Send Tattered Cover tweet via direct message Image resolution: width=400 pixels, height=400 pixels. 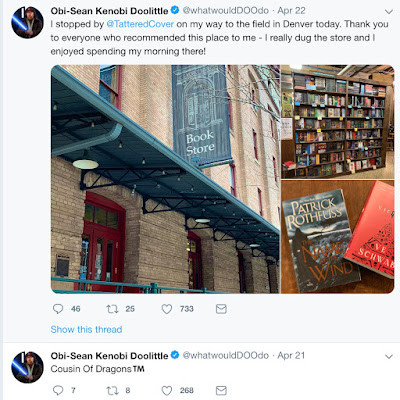(x=221, y=309)
